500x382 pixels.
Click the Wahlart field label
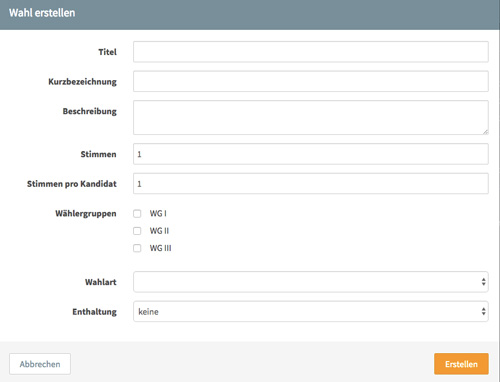click(101, 282)
